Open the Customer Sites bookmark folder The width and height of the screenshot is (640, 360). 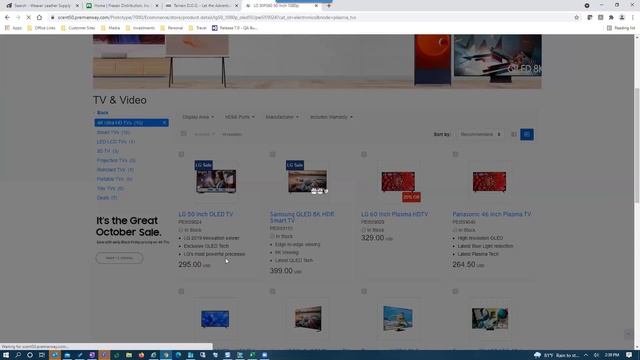pos(78,28)
